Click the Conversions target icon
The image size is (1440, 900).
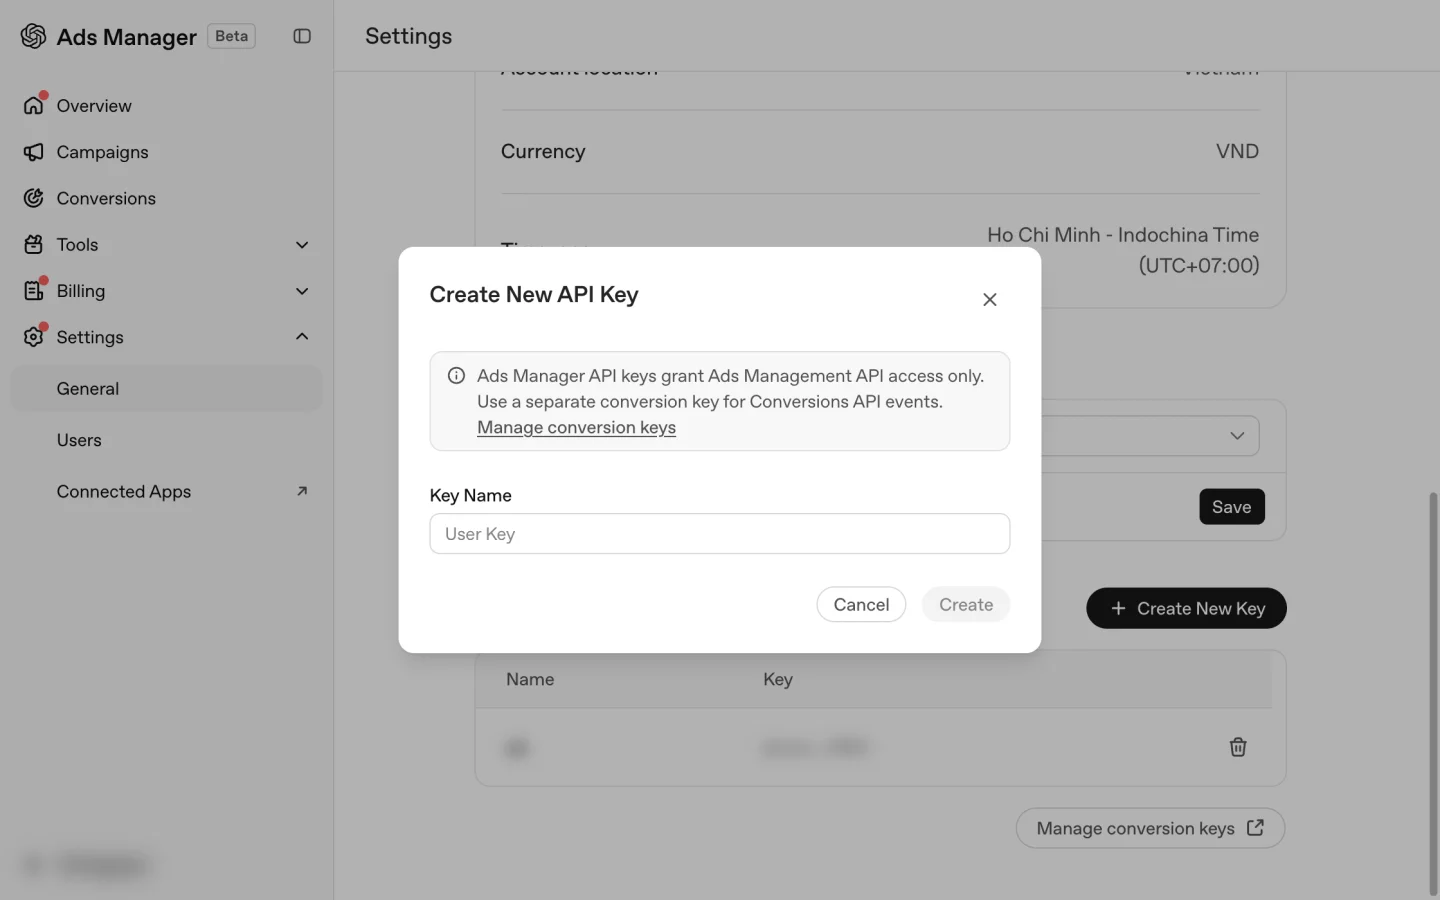tap(34, 198)
